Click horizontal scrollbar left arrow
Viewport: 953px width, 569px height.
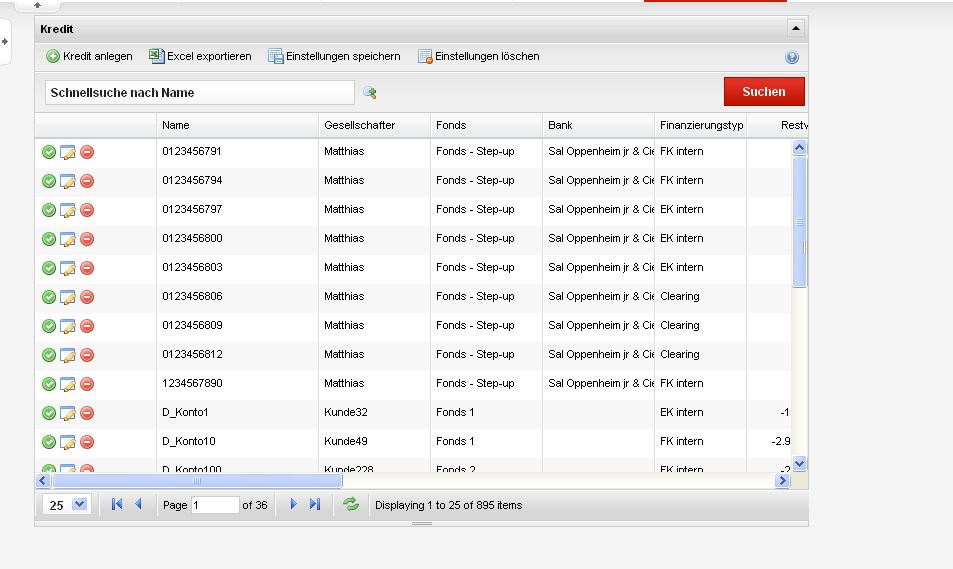(x=43, y=480)
